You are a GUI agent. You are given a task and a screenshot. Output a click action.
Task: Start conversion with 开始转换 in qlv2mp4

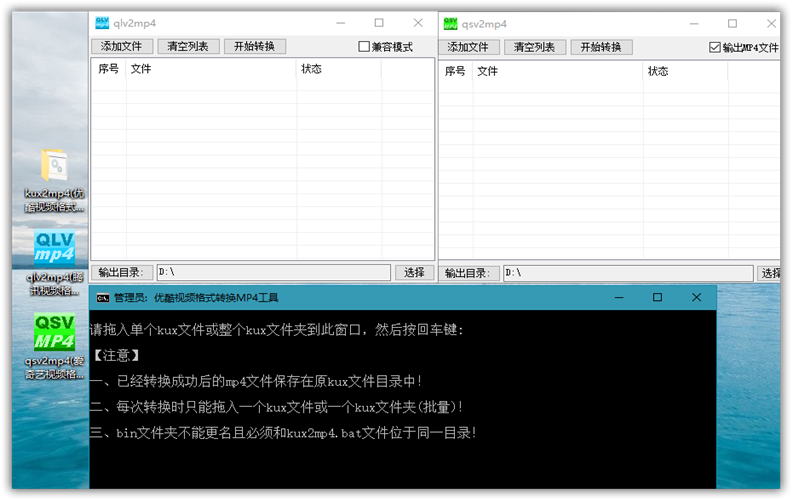click(x=255, y=47)
